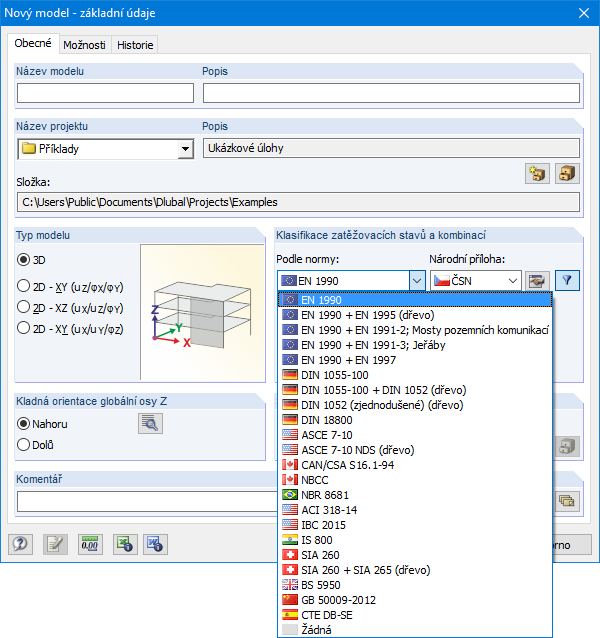Select the 3D model type radio
Viewport: 600px width, 638px height.
click(24, 260)
